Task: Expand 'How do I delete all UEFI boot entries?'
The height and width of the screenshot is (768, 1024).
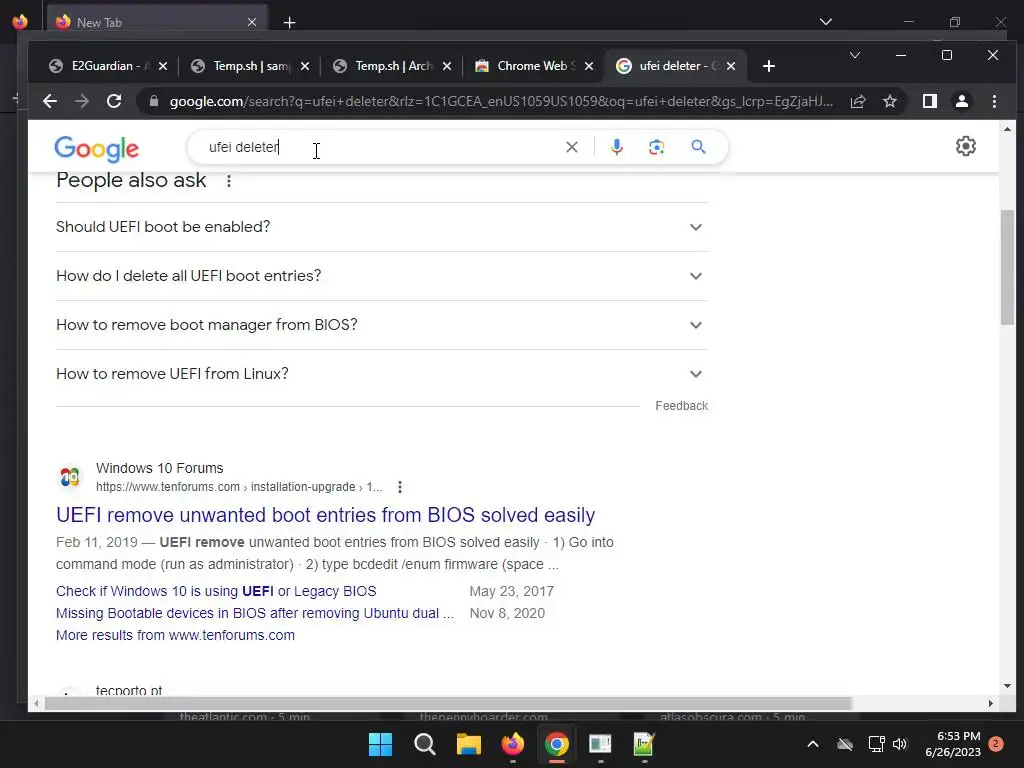Action: click(x=382, y=276)
